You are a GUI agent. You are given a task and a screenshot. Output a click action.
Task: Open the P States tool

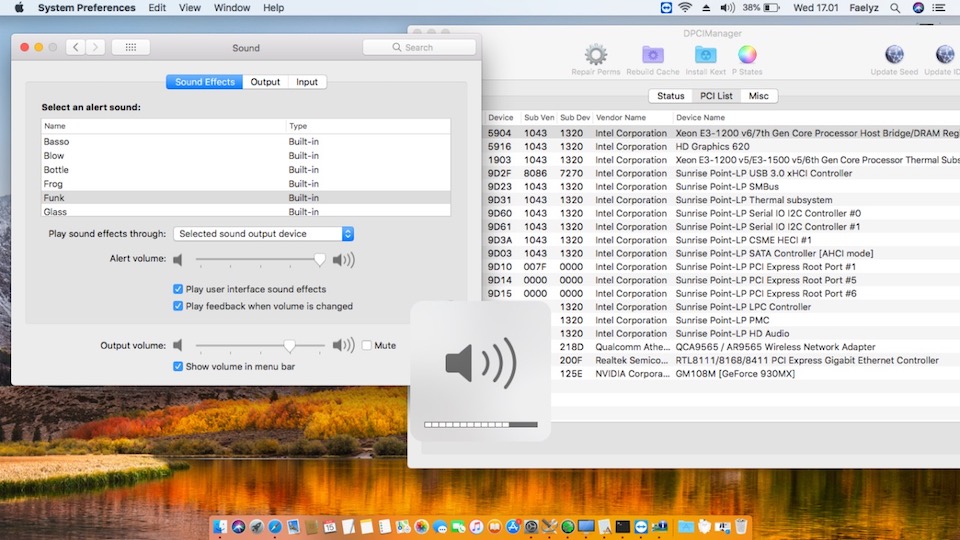747,55
